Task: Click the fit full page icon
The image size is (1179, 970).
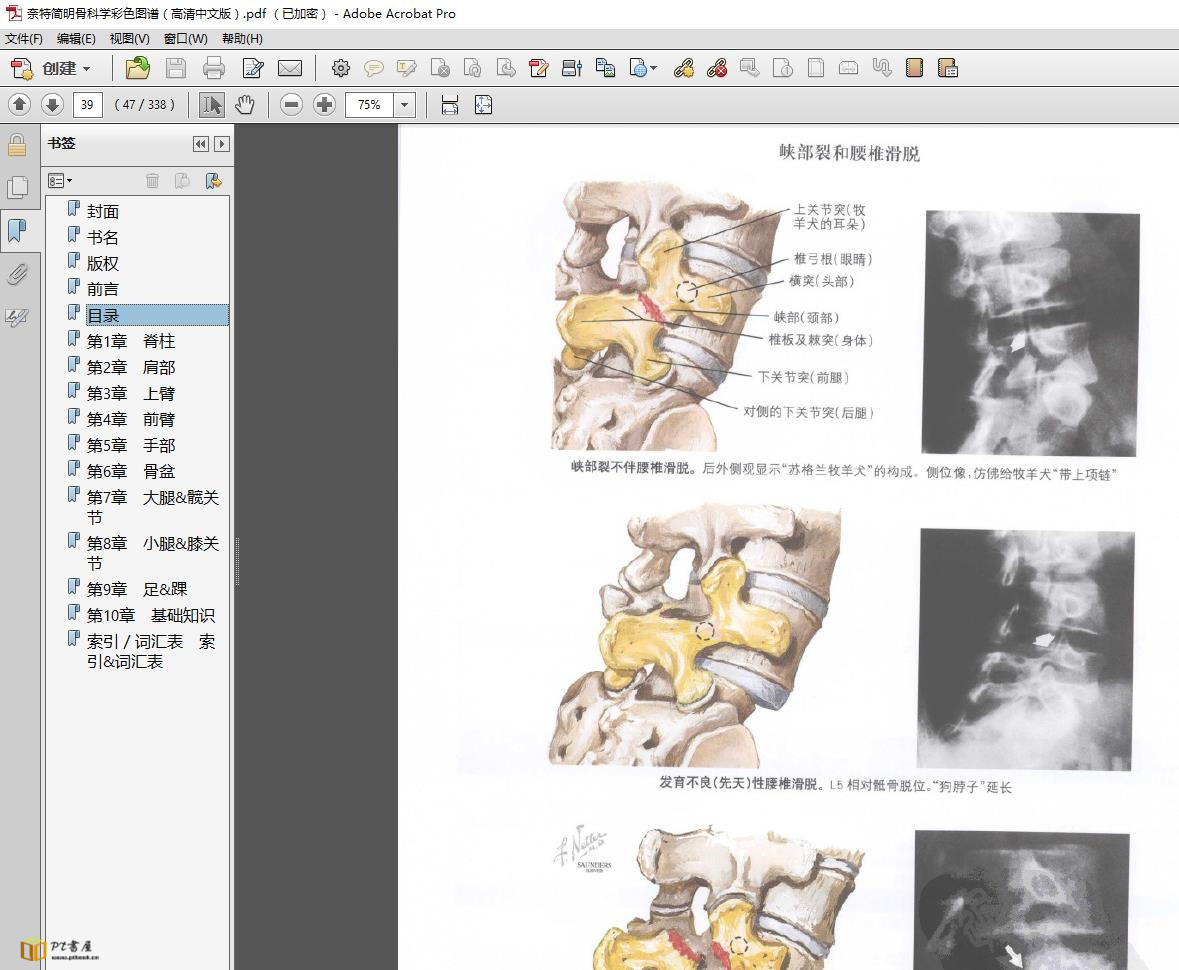Action: click(x=483, y=105)
